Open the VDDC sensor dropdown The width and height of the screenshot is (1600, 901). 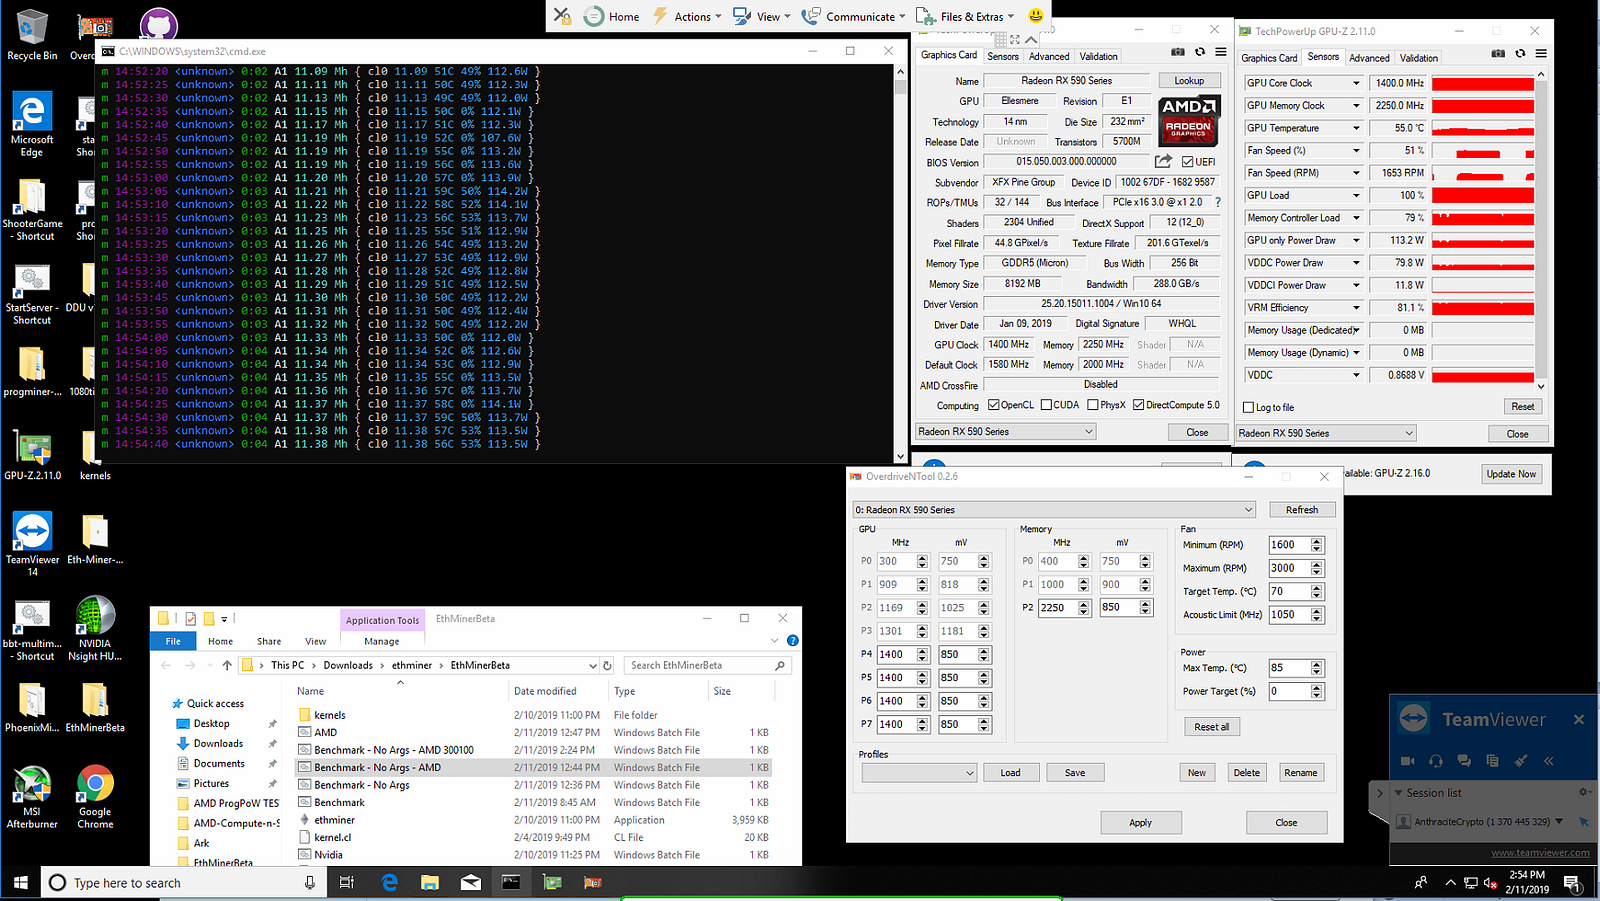point(1356,375)
